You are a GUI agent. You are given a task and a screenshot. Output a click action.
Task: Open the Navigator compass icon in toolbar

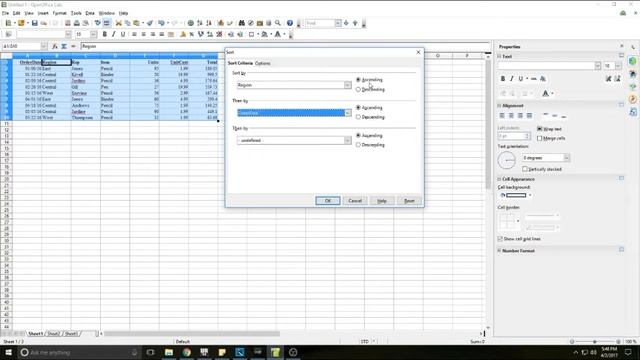pyautogui.click(x=251, y=23)
